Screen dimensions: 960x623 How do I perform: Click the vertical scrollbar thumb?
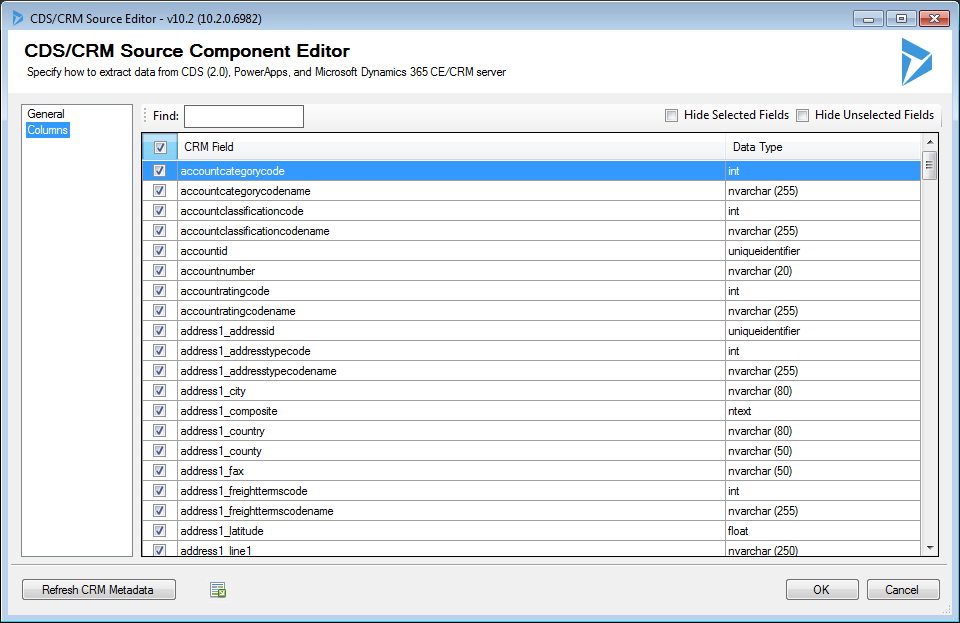929,165
